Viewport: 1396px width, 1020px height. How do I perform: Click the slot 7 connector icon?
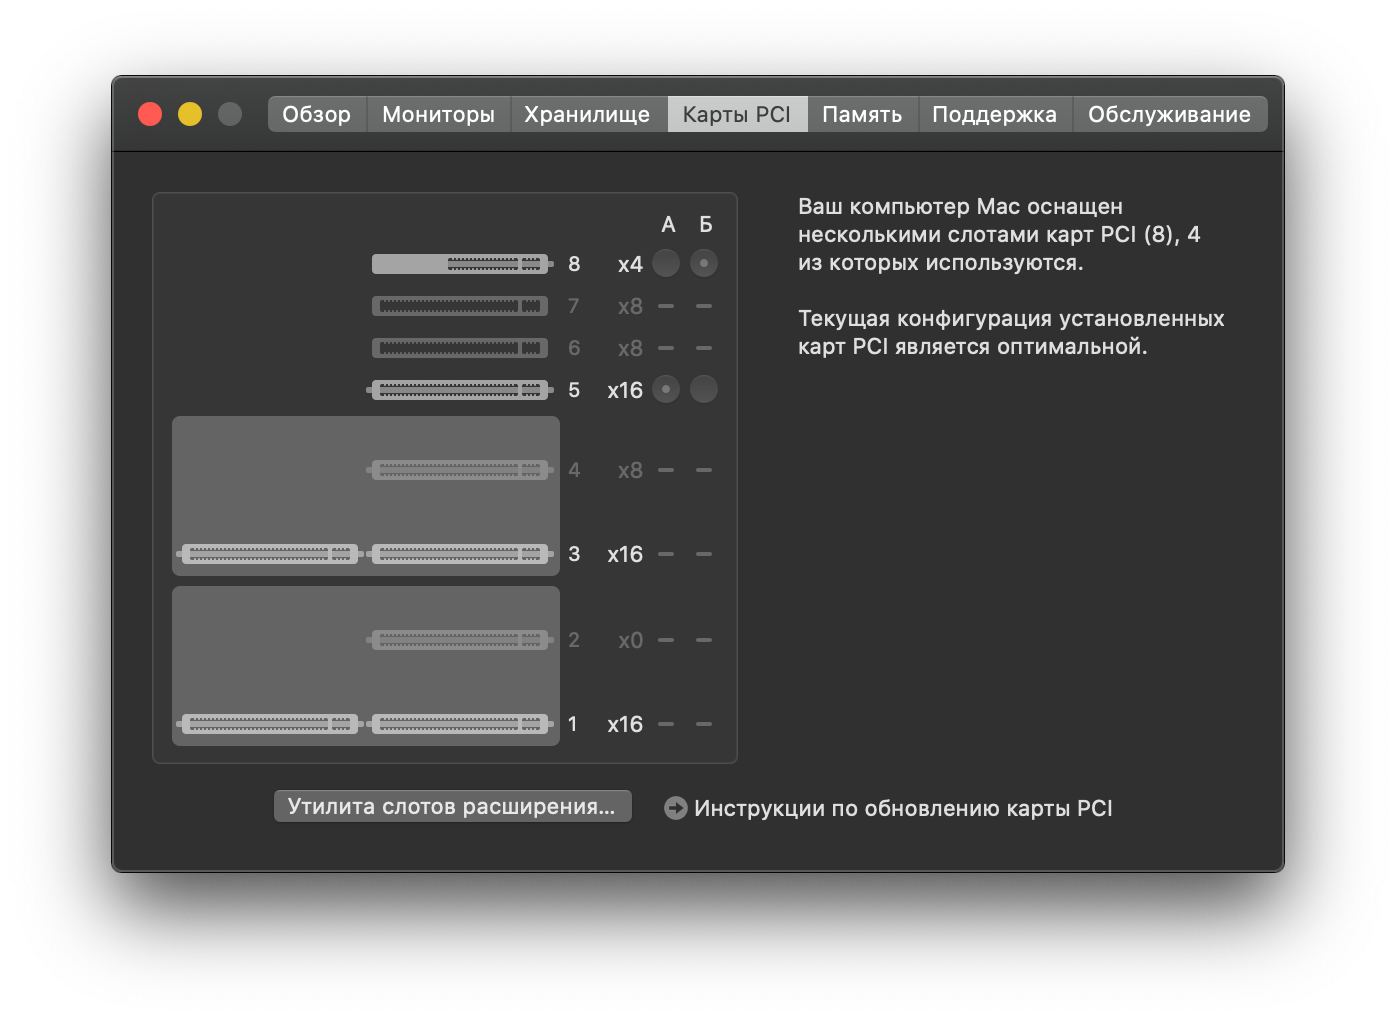coord(460,306)
